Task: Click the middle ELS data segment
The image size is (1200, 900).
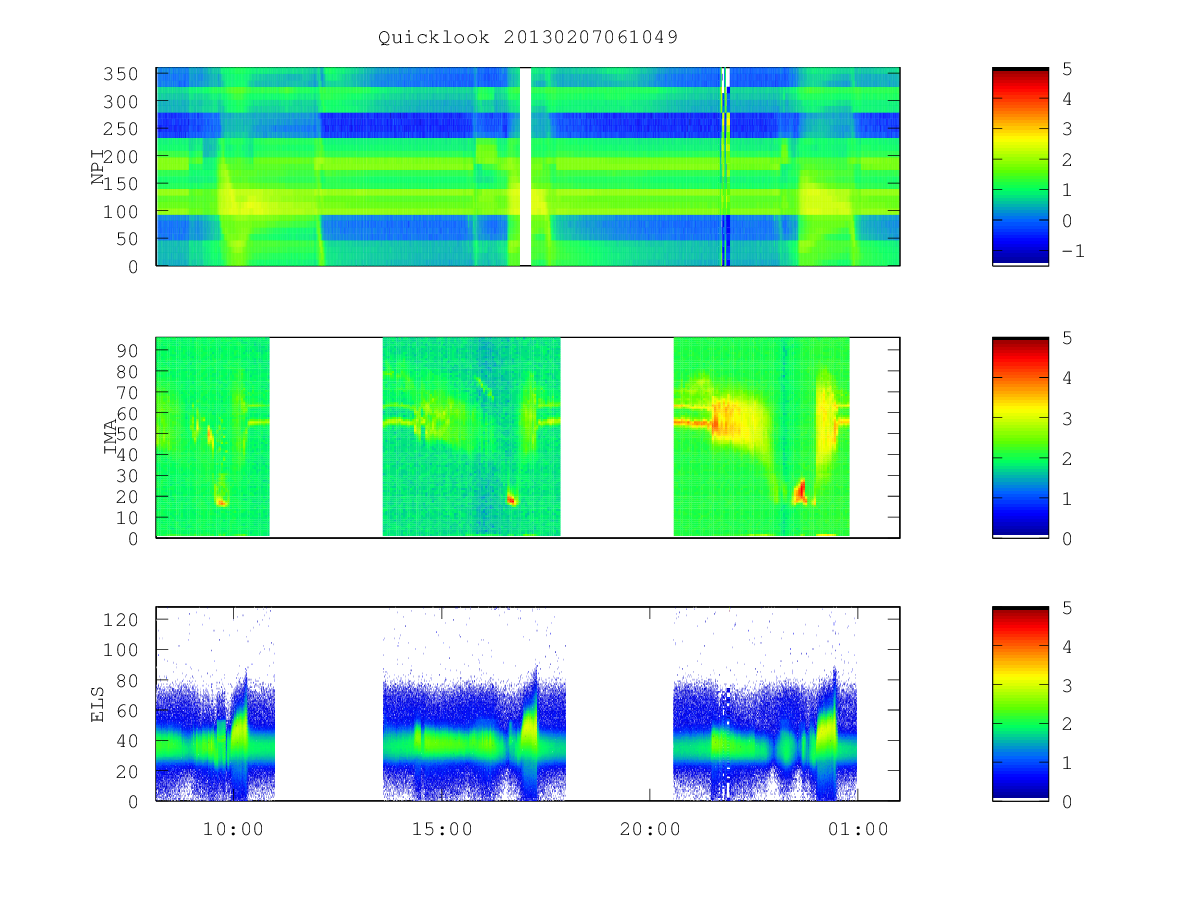Action: pos(474,704)
